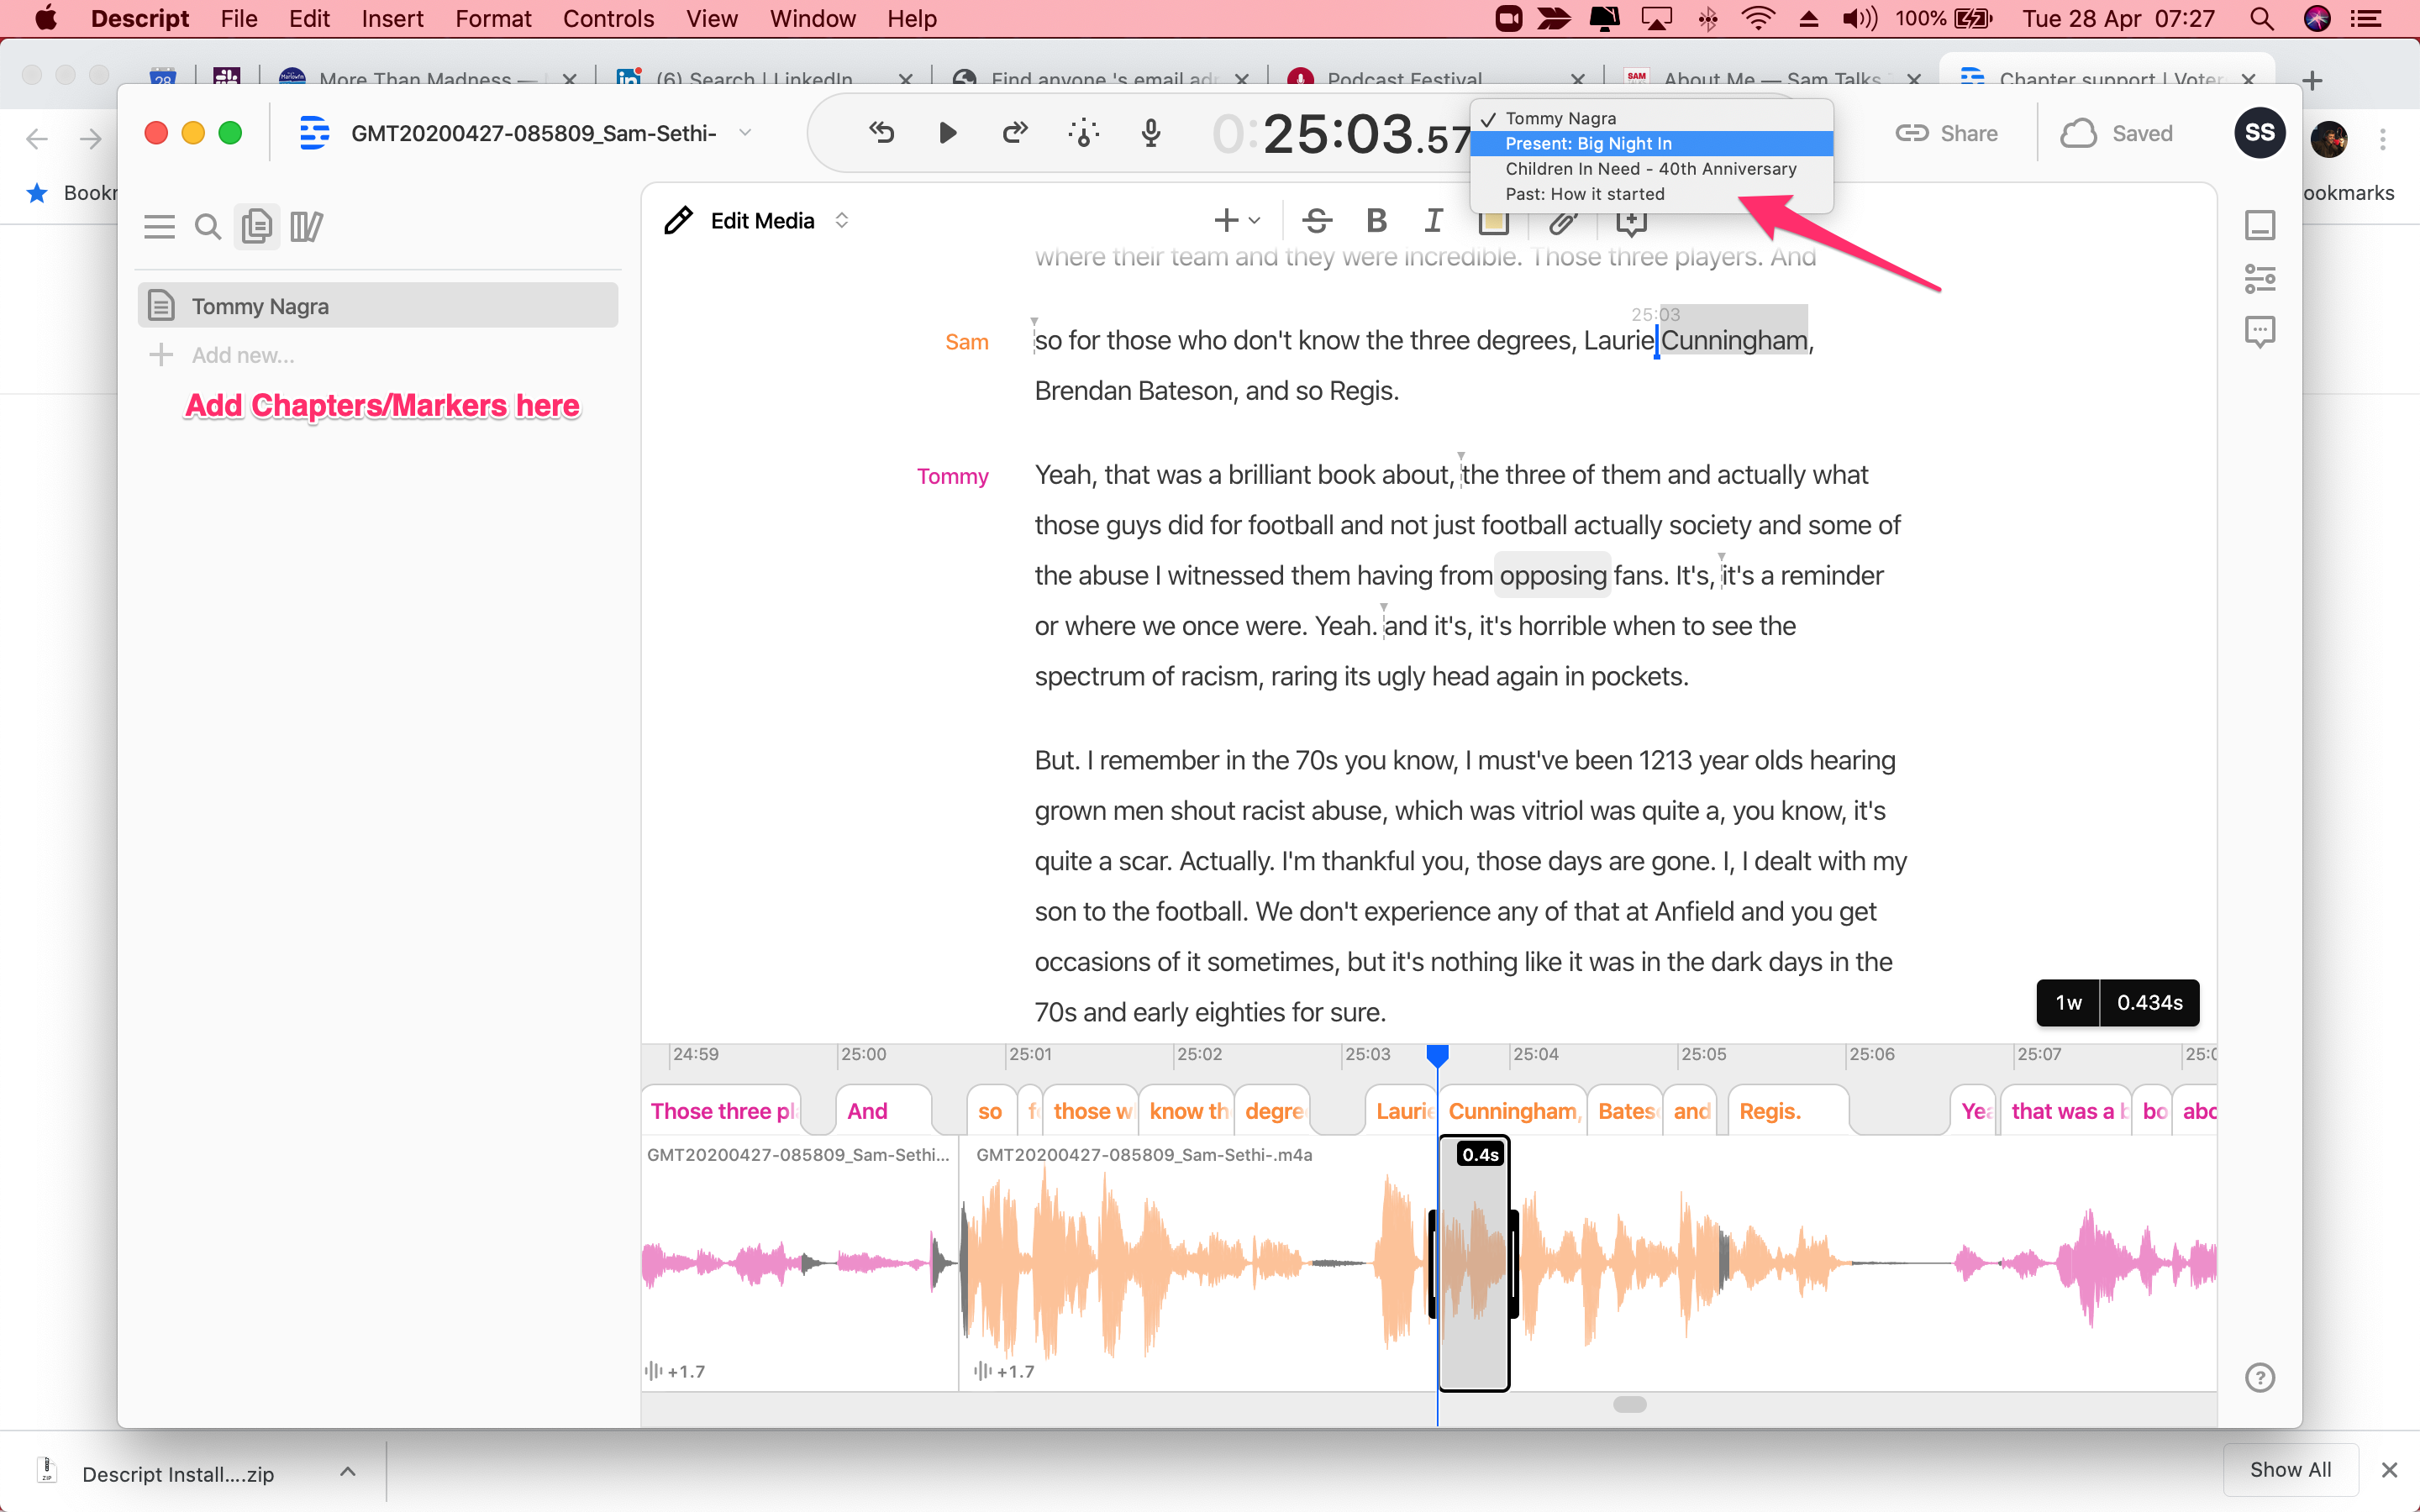The width and height of the screenshot is (2420, 1512).
Task: Open the SS user avatar
Action: (2259, 133)
